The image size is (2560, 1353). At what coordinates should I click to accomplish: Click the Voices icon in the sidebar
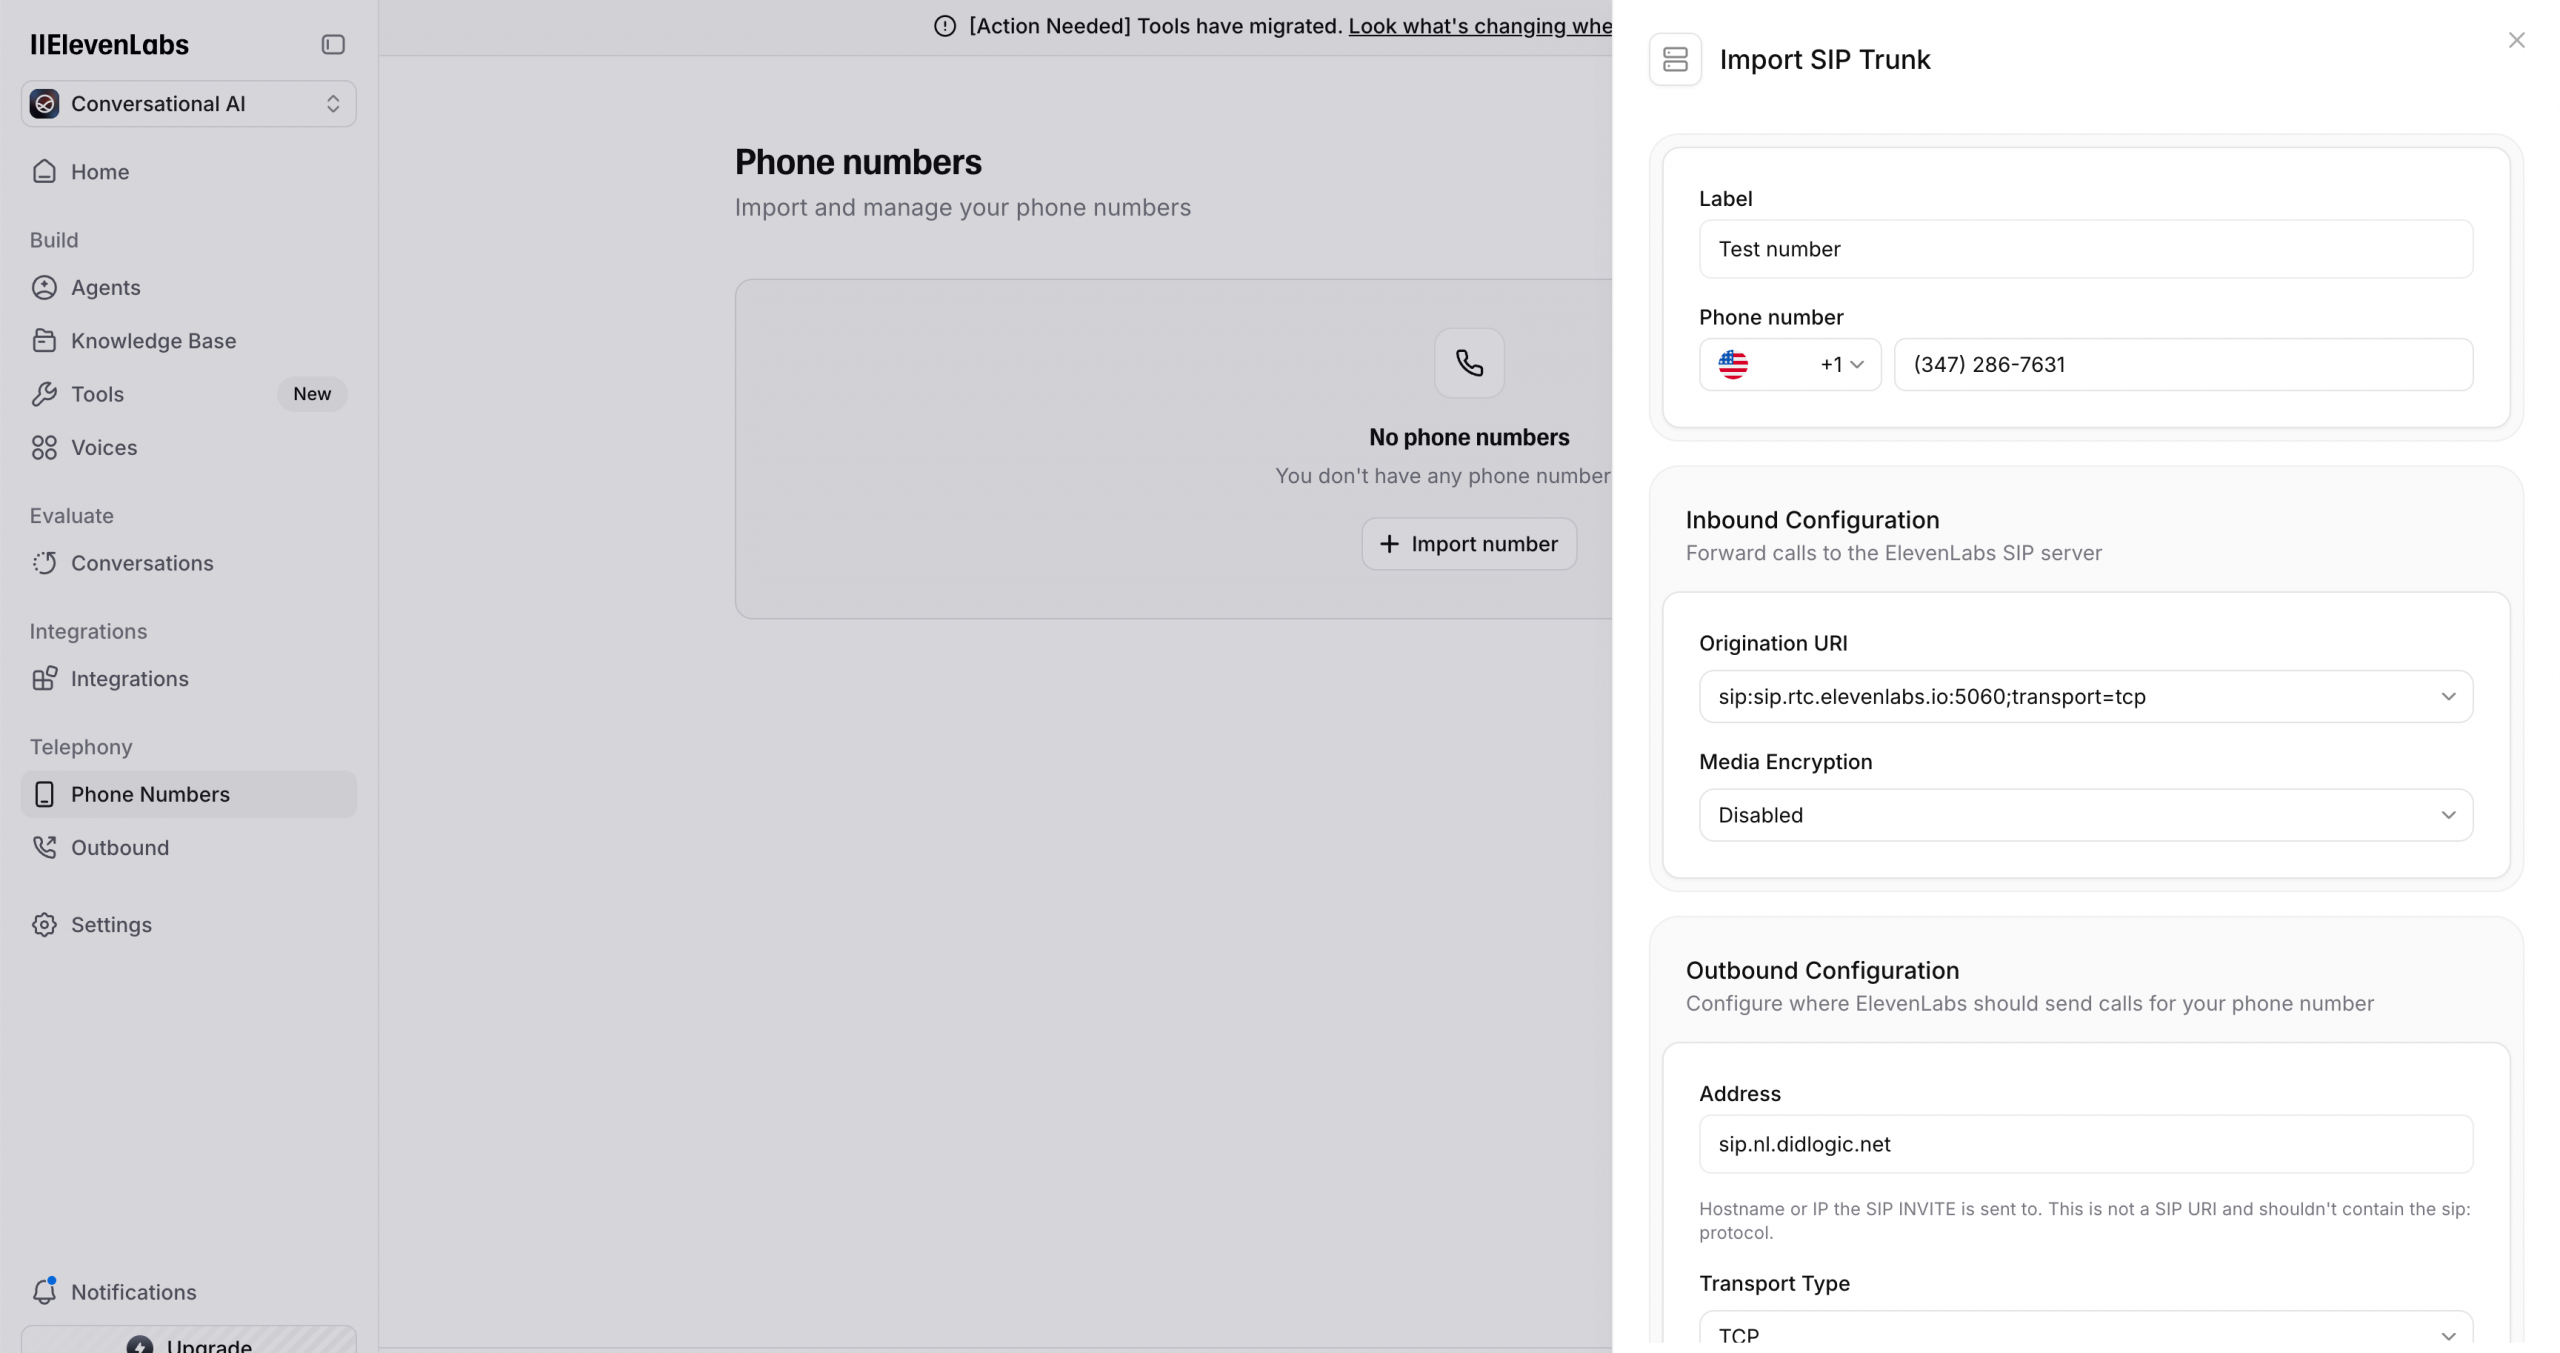[44, 448]
